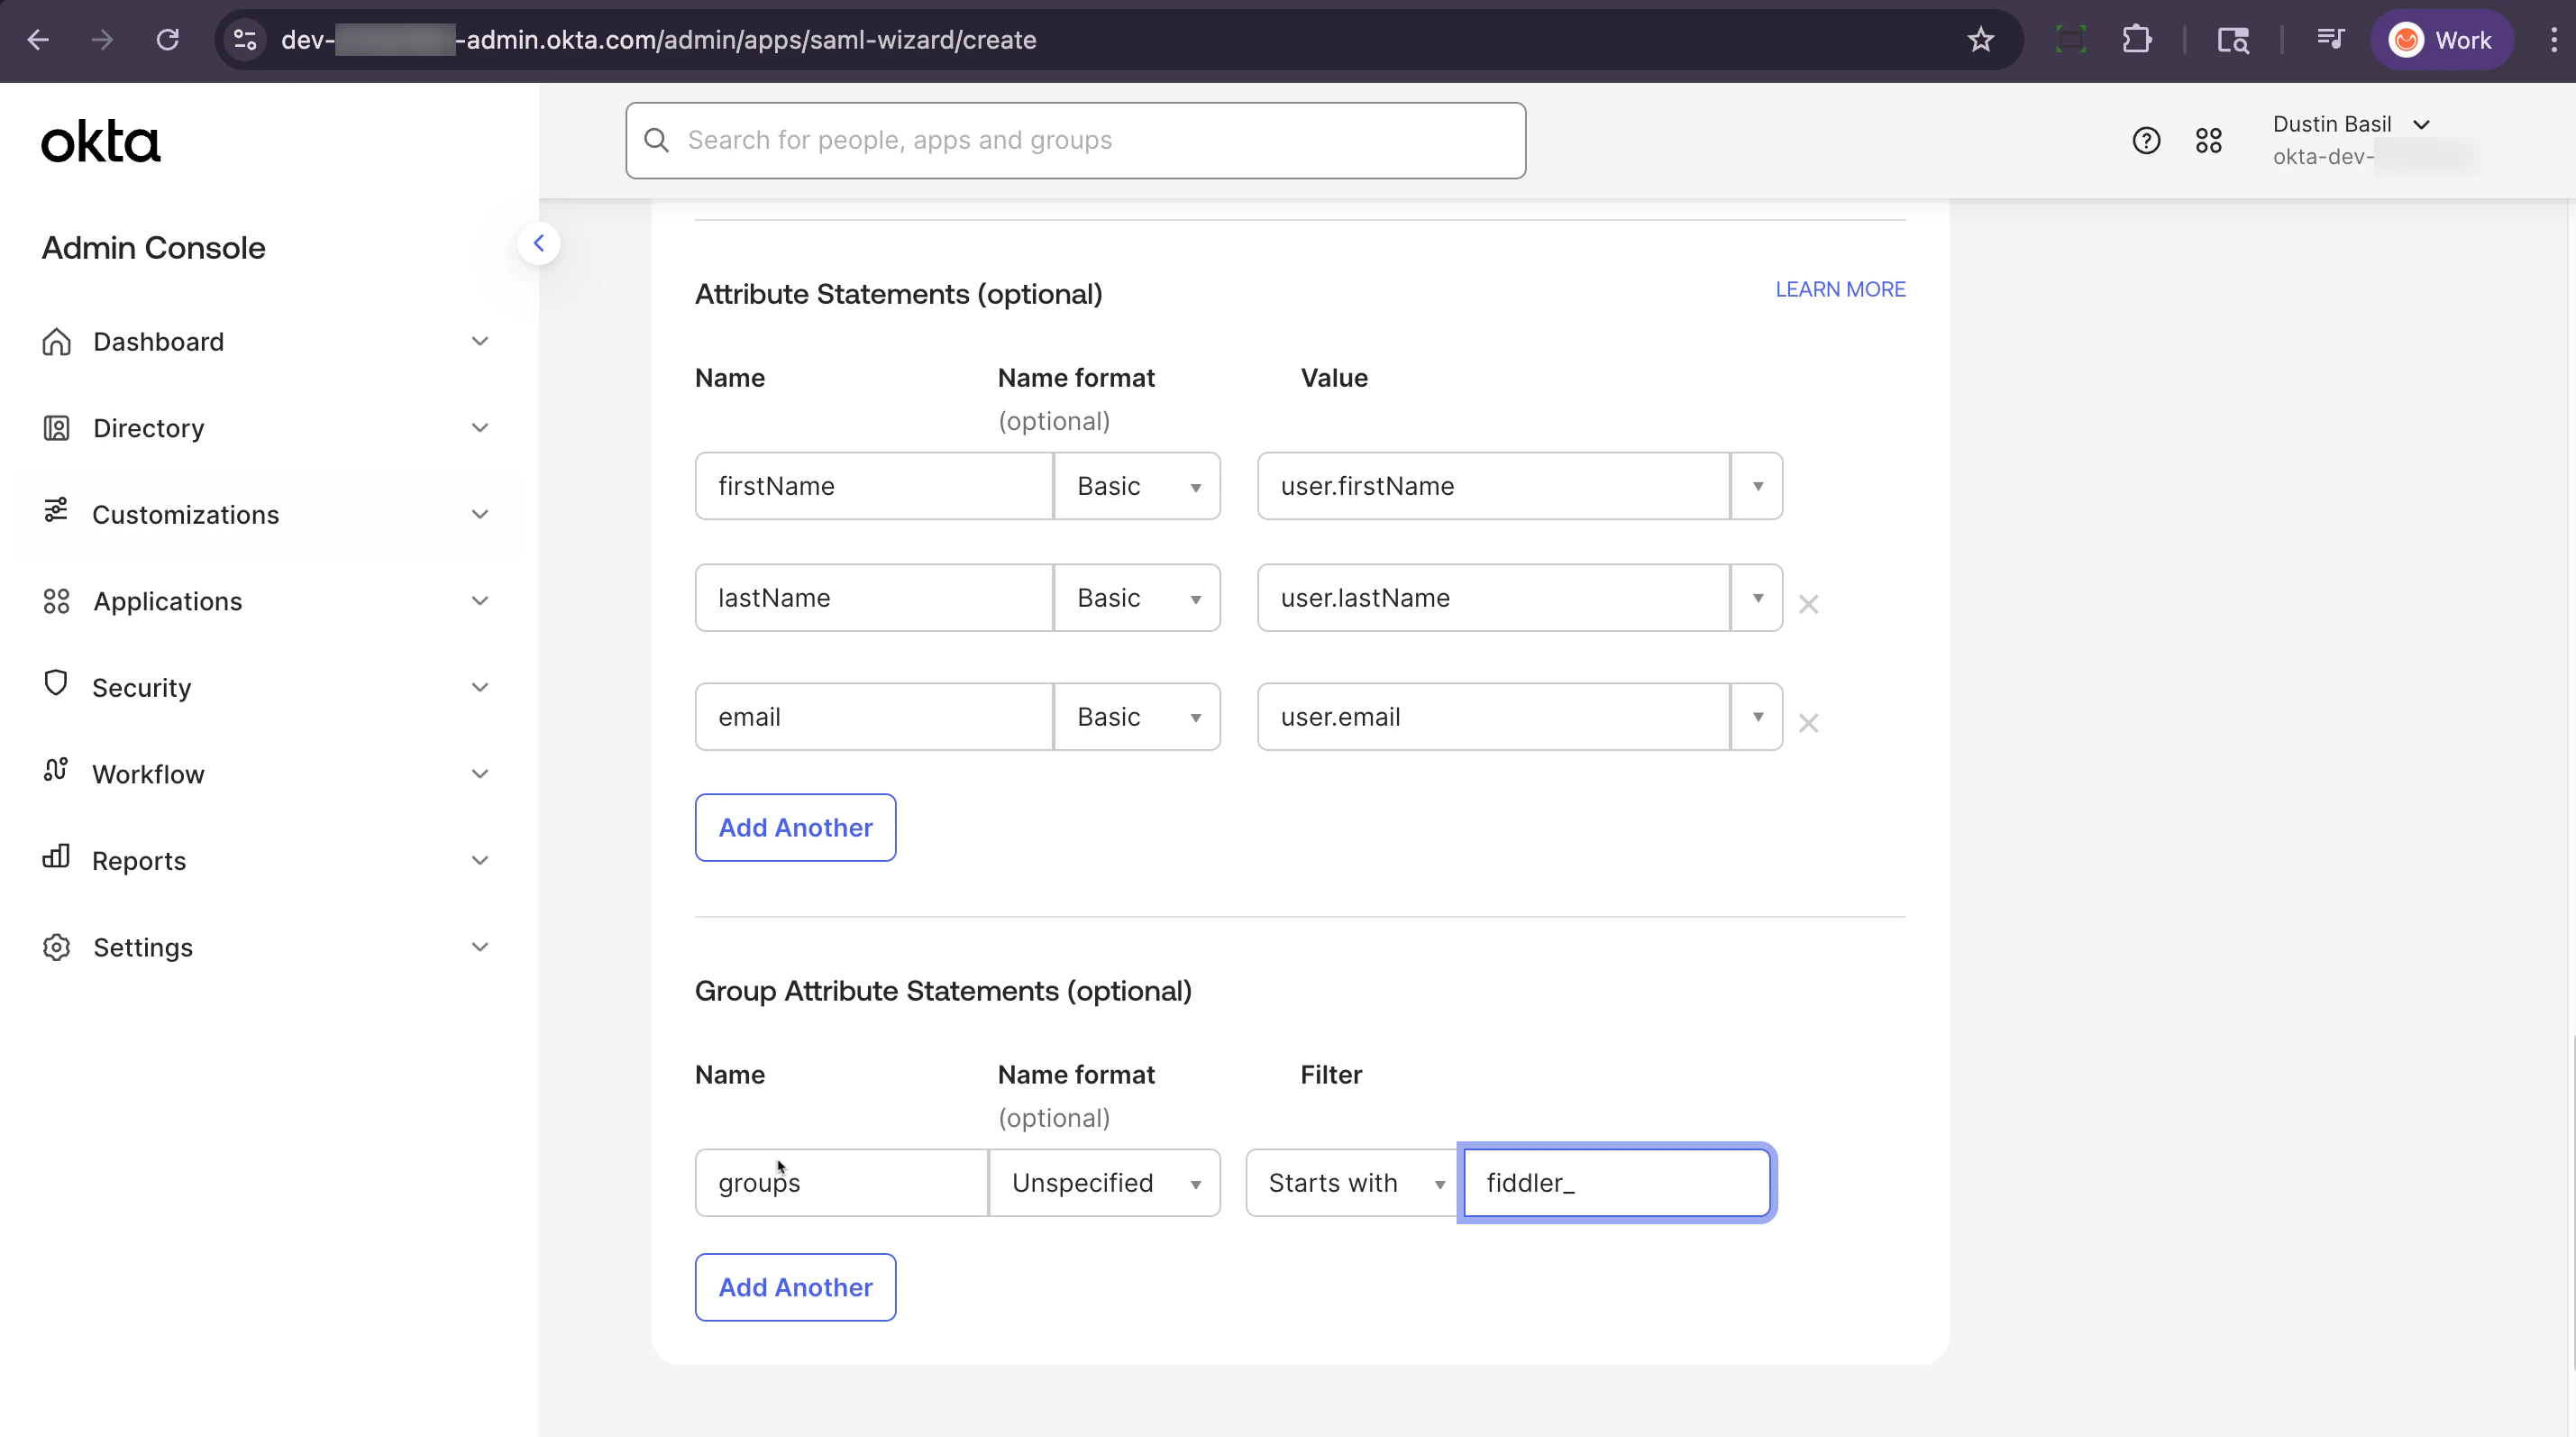Click the Customizations sliders icon
The width and height of the screenshot is (2576, 1437).
click(x=56, y=510)
